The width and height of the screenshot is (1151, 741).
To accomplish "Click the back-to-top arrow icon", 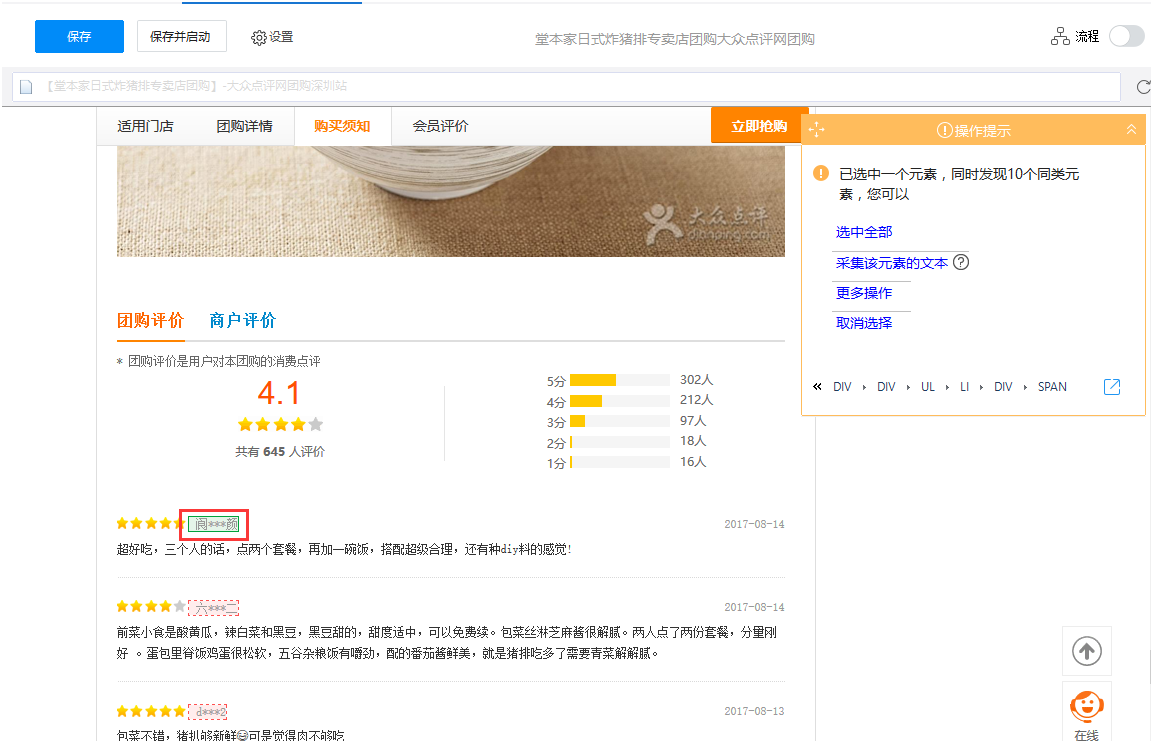I will [1086, 651].
